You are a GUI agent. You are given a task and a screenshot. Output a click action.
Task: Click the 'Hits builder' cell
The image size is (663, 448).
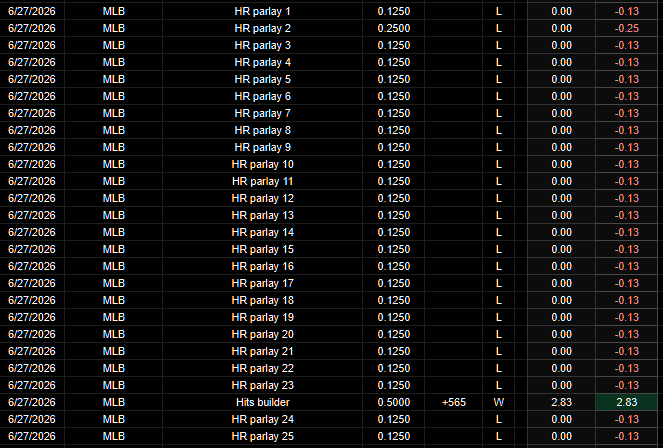[x=262, y=402]
